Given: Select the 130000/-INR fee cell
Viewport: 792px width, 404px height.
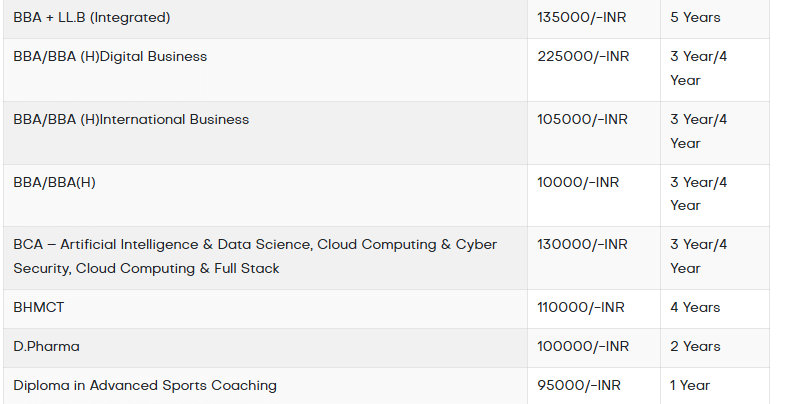Looking at the screenshot, I should coord(583,245).
